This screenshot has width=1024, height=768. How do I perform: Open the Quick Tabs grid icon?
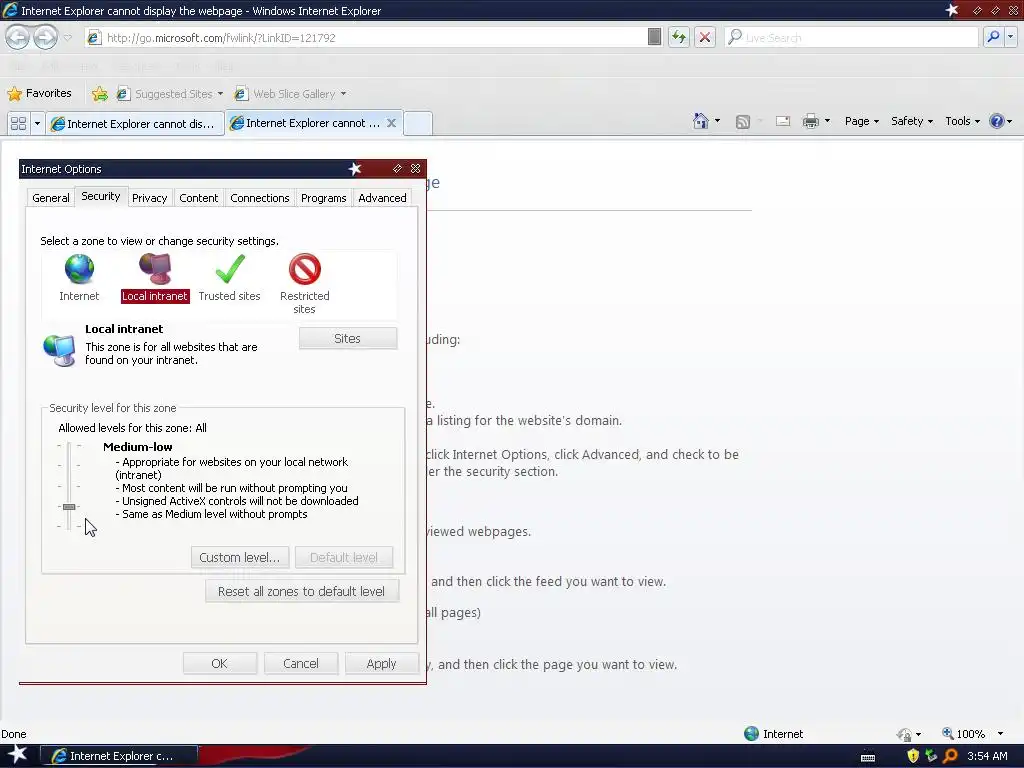pos(18,123)
